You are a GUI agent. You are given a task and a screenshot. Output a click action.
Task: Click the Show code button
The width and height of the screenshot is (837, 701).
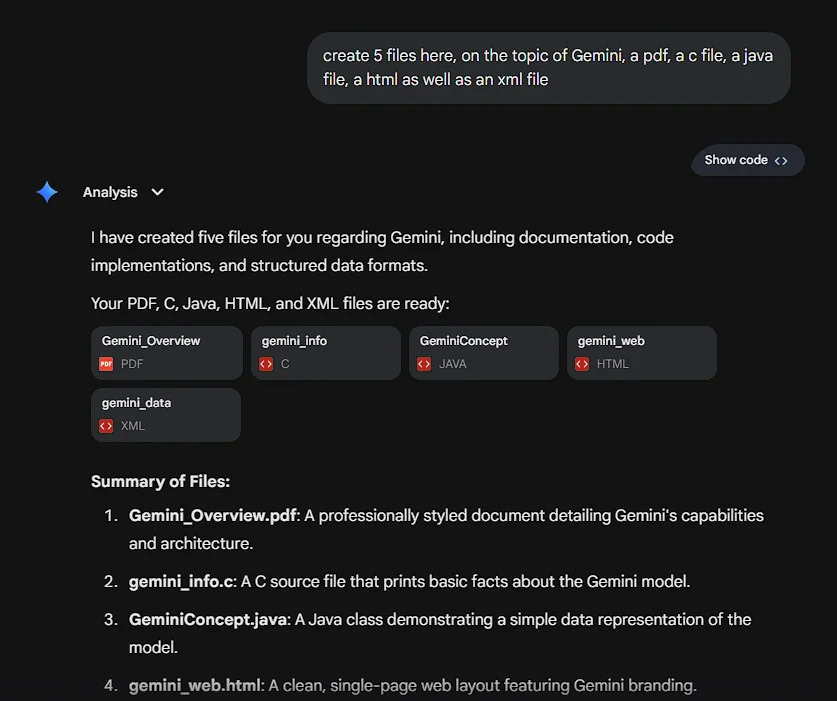[747, 160]
